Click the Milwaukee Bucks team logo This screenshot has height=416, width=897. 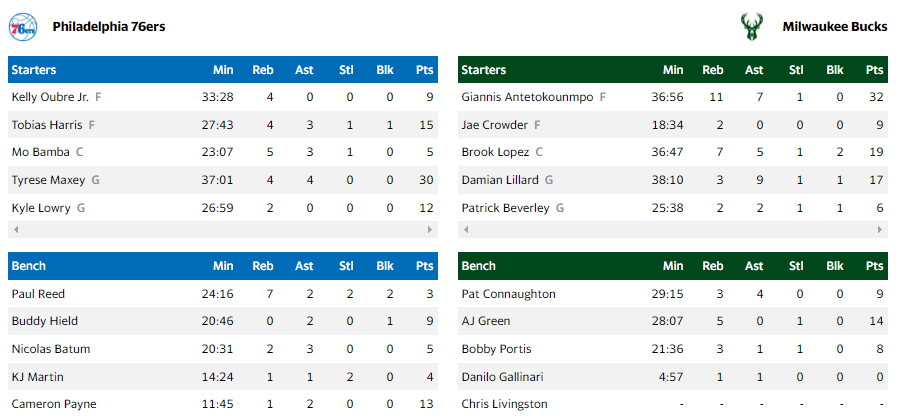point(749,27)
